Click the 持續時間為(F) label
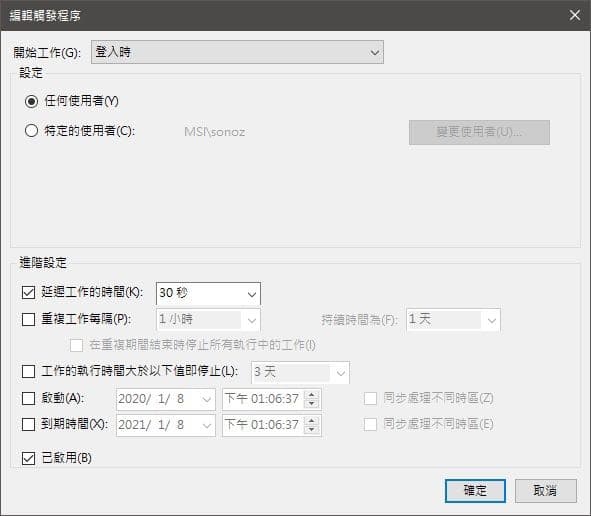591x516 pixels. coord(360,320)
